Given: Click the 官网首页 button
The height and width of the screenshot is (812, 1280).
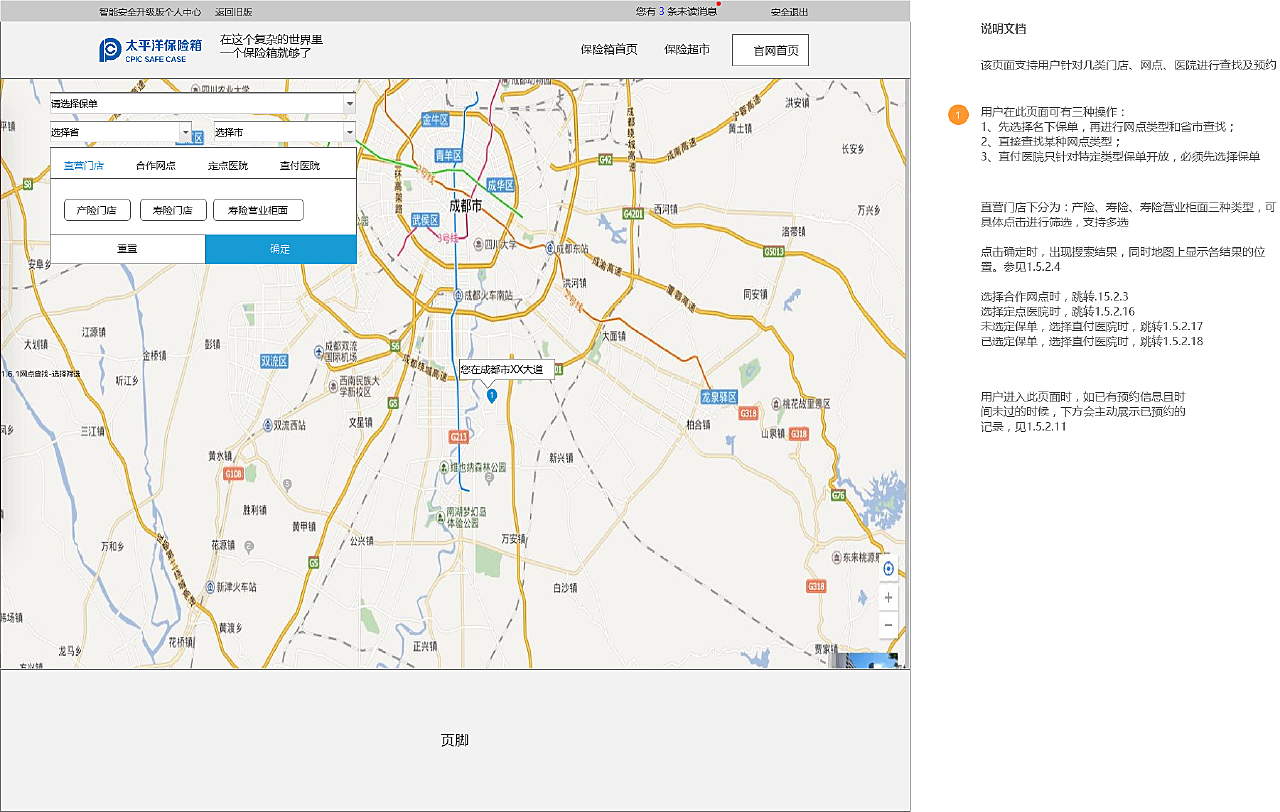Looking at the screenshot, I should point(770,50).
